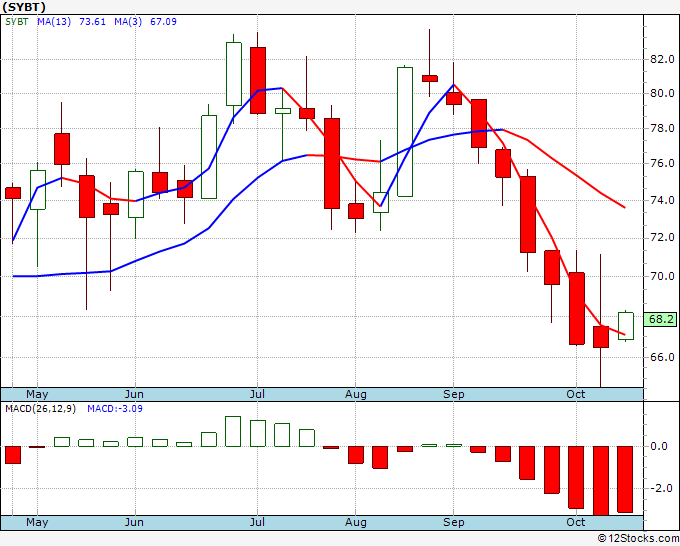Click the MA(3) legend label
Image resolution: width=680 pixels, height=546 pixels.
pos(128,22)
